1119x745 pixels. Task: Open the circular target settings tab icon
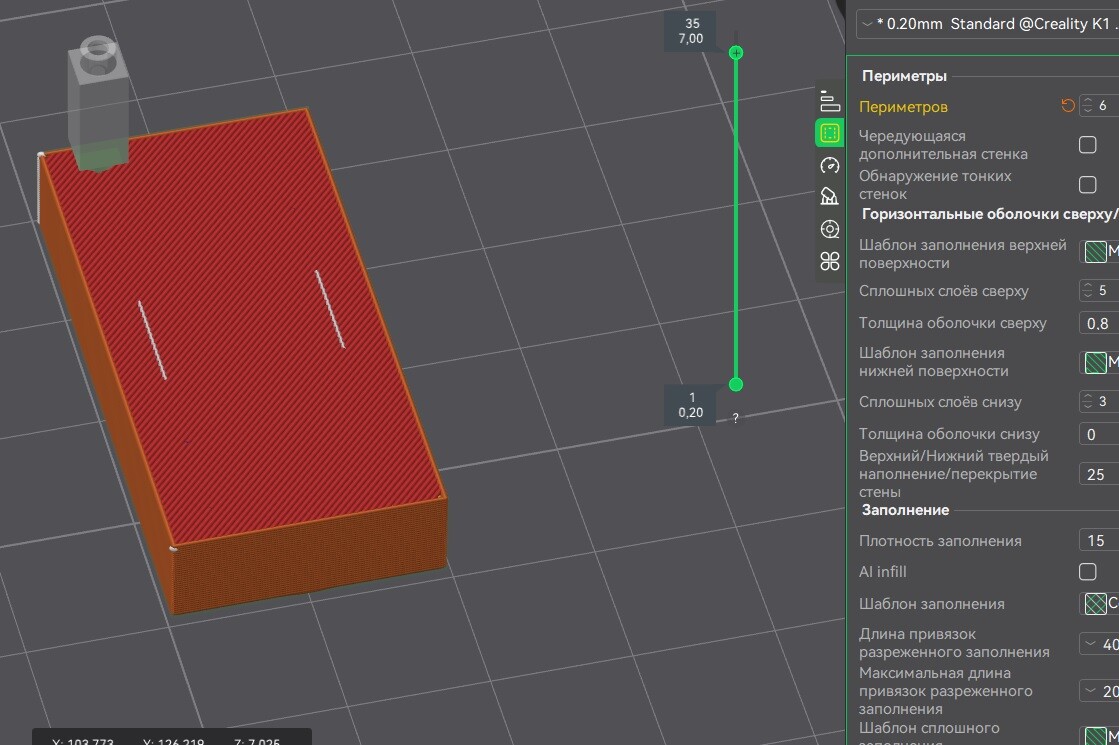[829, 229]
